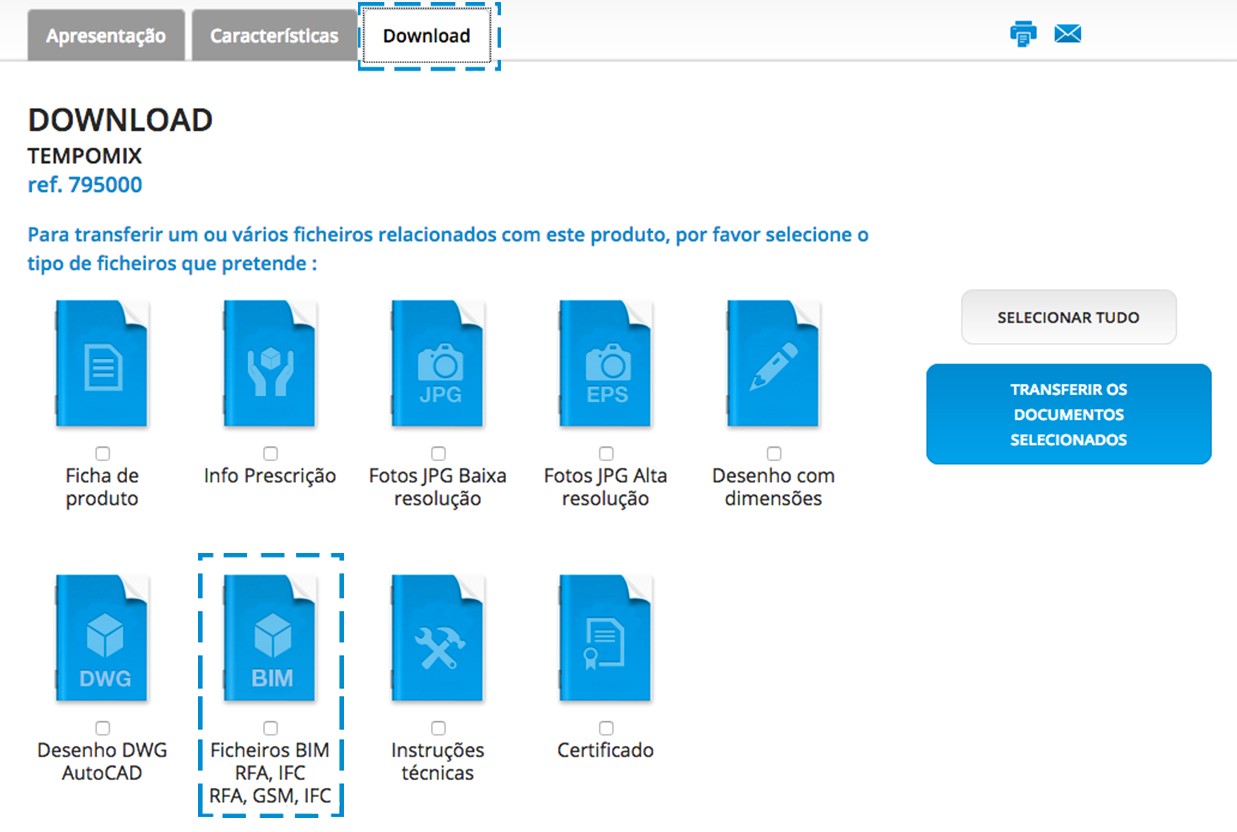1237x832 pixels.
Task: Click the Ficheiros BIM RFA, IFC label
Action: pos(270,773)
